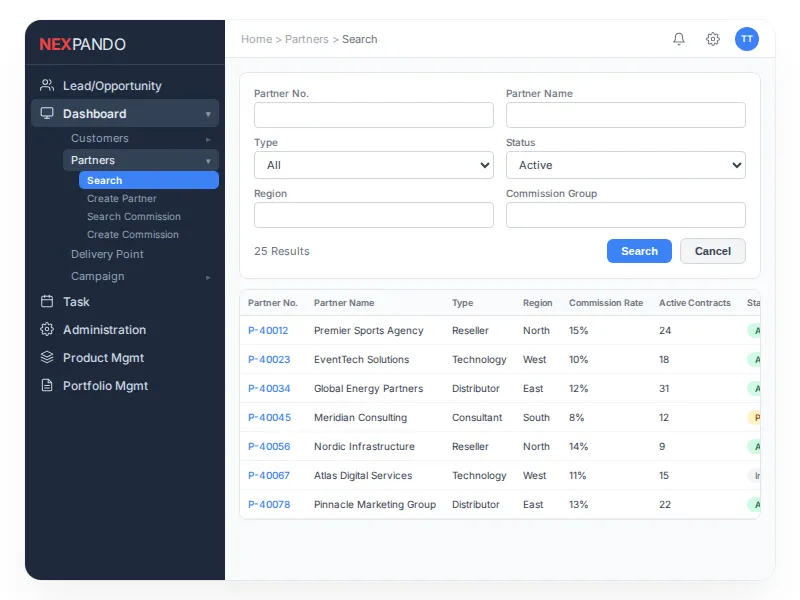The height and width of the screenshot is (600, 800).
Task: Open Product Mgmt section
Action: (x=125, y=358)
